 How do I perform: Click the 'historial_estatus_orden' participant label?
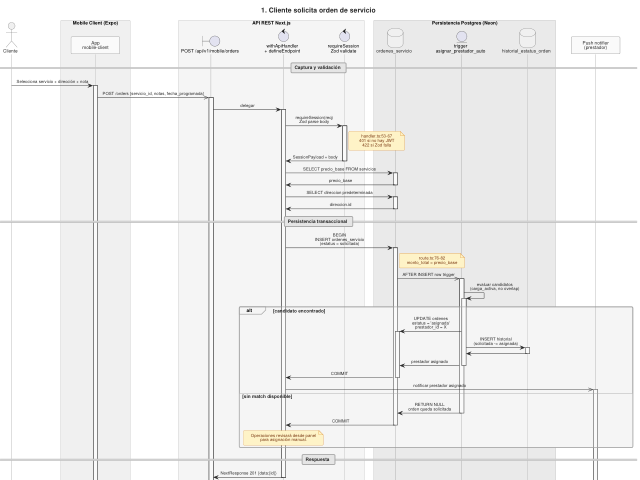coord(526,51)
